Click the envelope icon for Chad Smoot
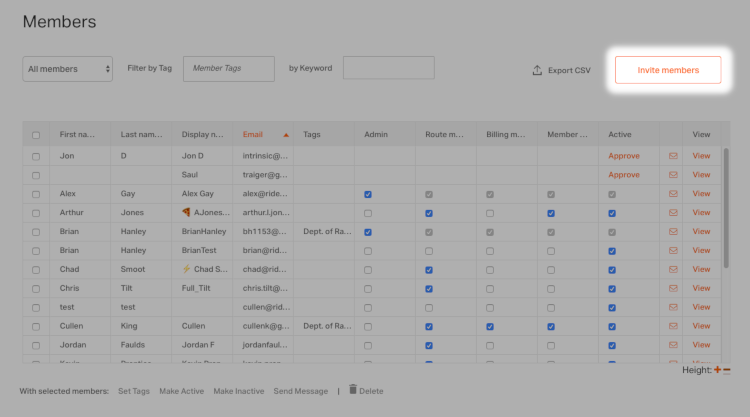 coord(673,269)
